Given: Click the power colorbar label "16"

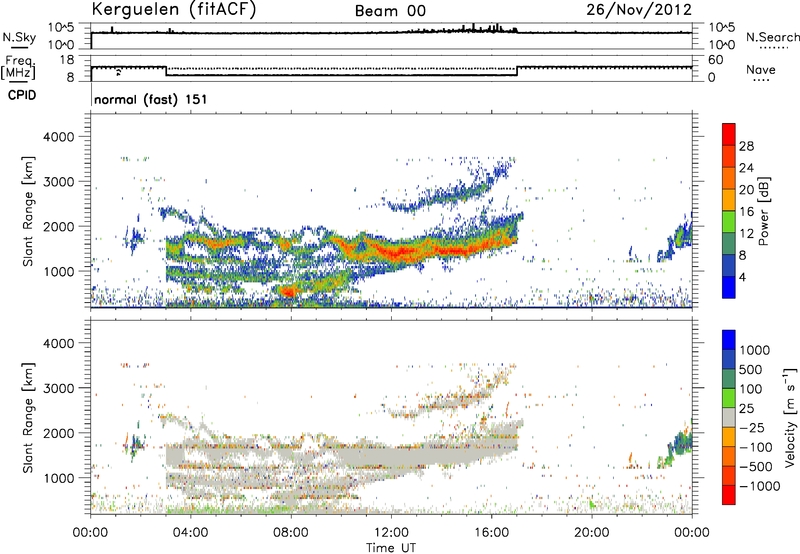Looking at the screenshot, I should click(746, 212).
